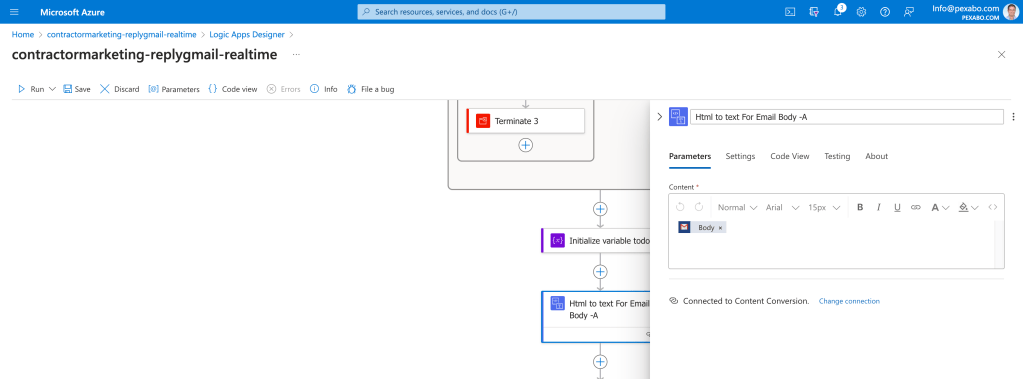Toggle italic formatting
The height and width of the screenshot is (379, 1023).
pos(879,207)
